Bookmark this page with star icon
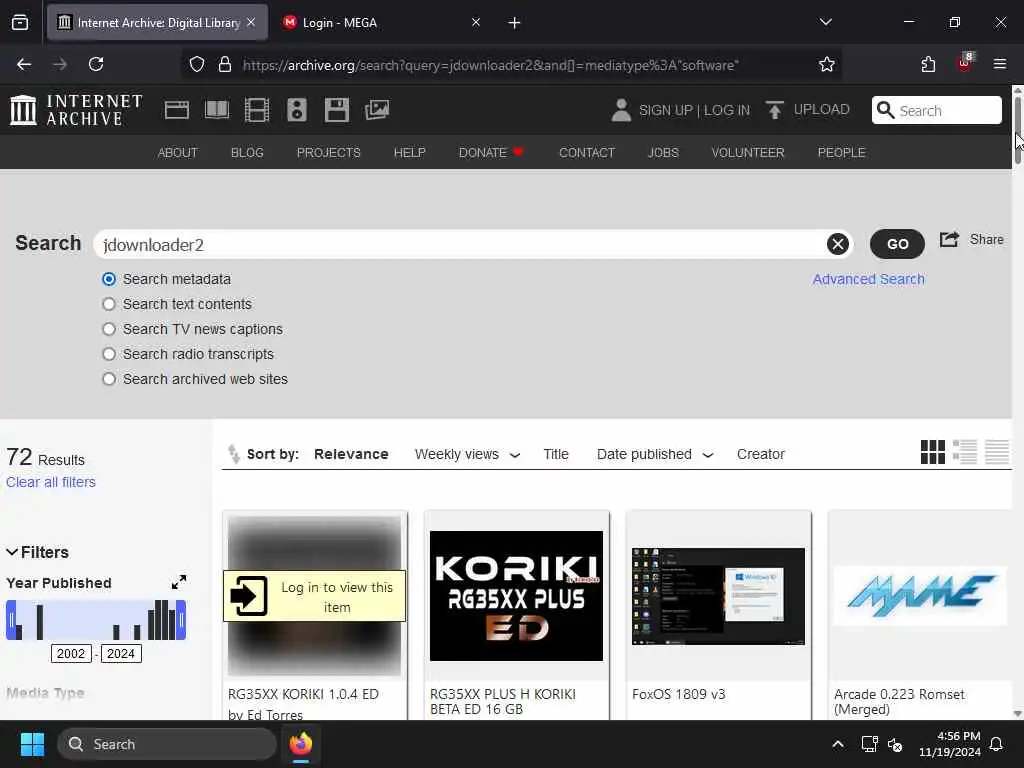The width and height of the screenshot is (1024, 768). tap(827, 64)
